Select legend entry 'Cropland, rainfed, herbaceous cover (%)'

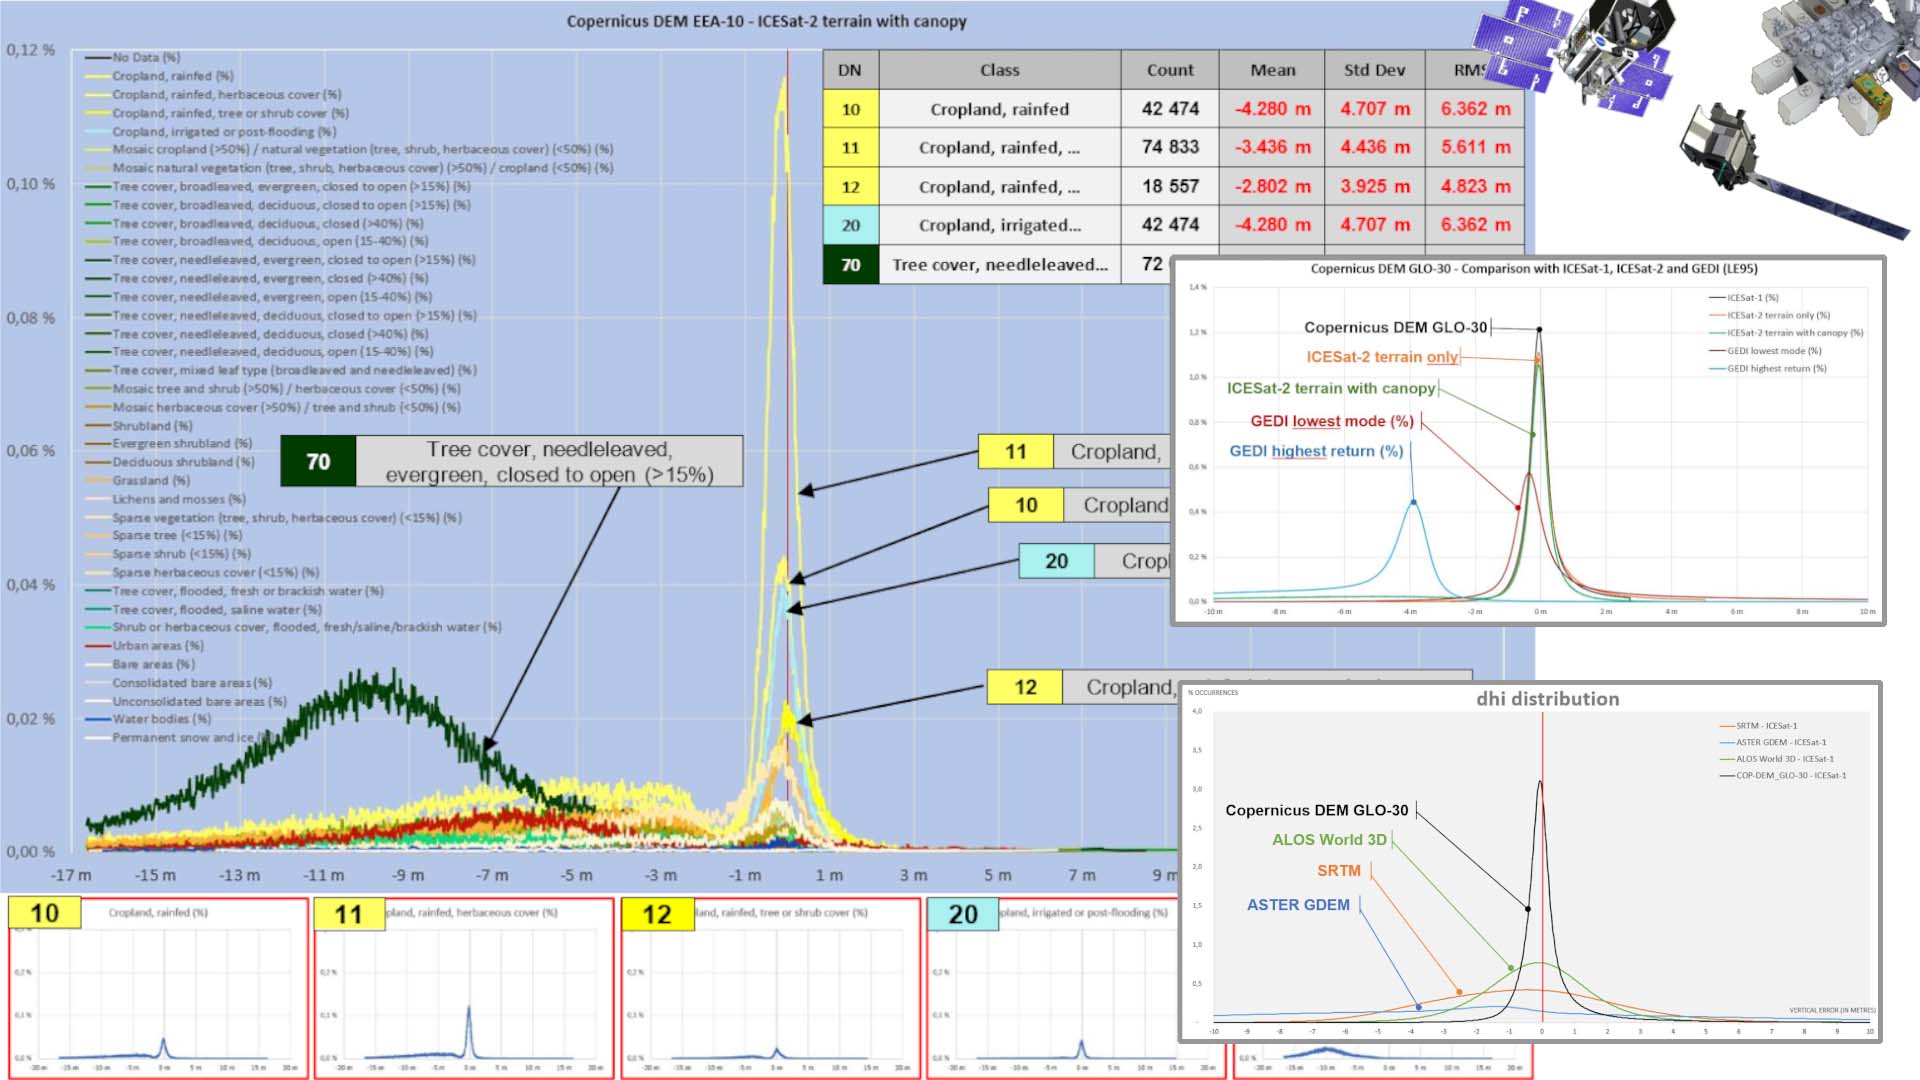click(x=213, y=94)
